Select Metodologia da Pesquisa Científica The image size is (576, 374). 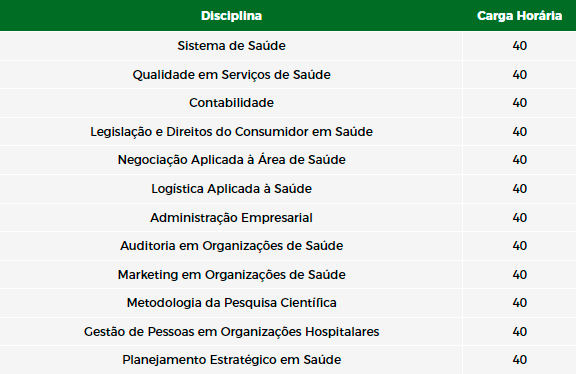(x=231, y=303)
